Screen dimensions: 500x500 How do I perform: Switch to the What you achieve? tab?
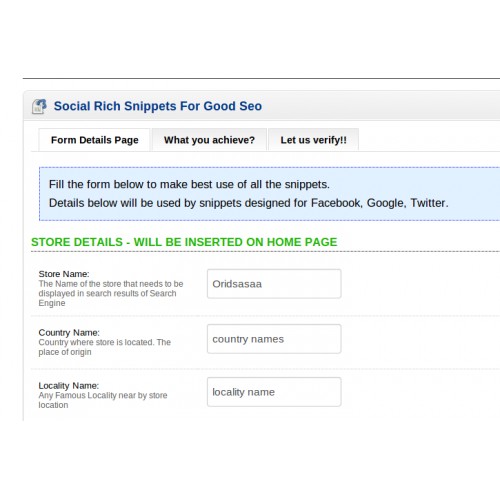[209, 140]
